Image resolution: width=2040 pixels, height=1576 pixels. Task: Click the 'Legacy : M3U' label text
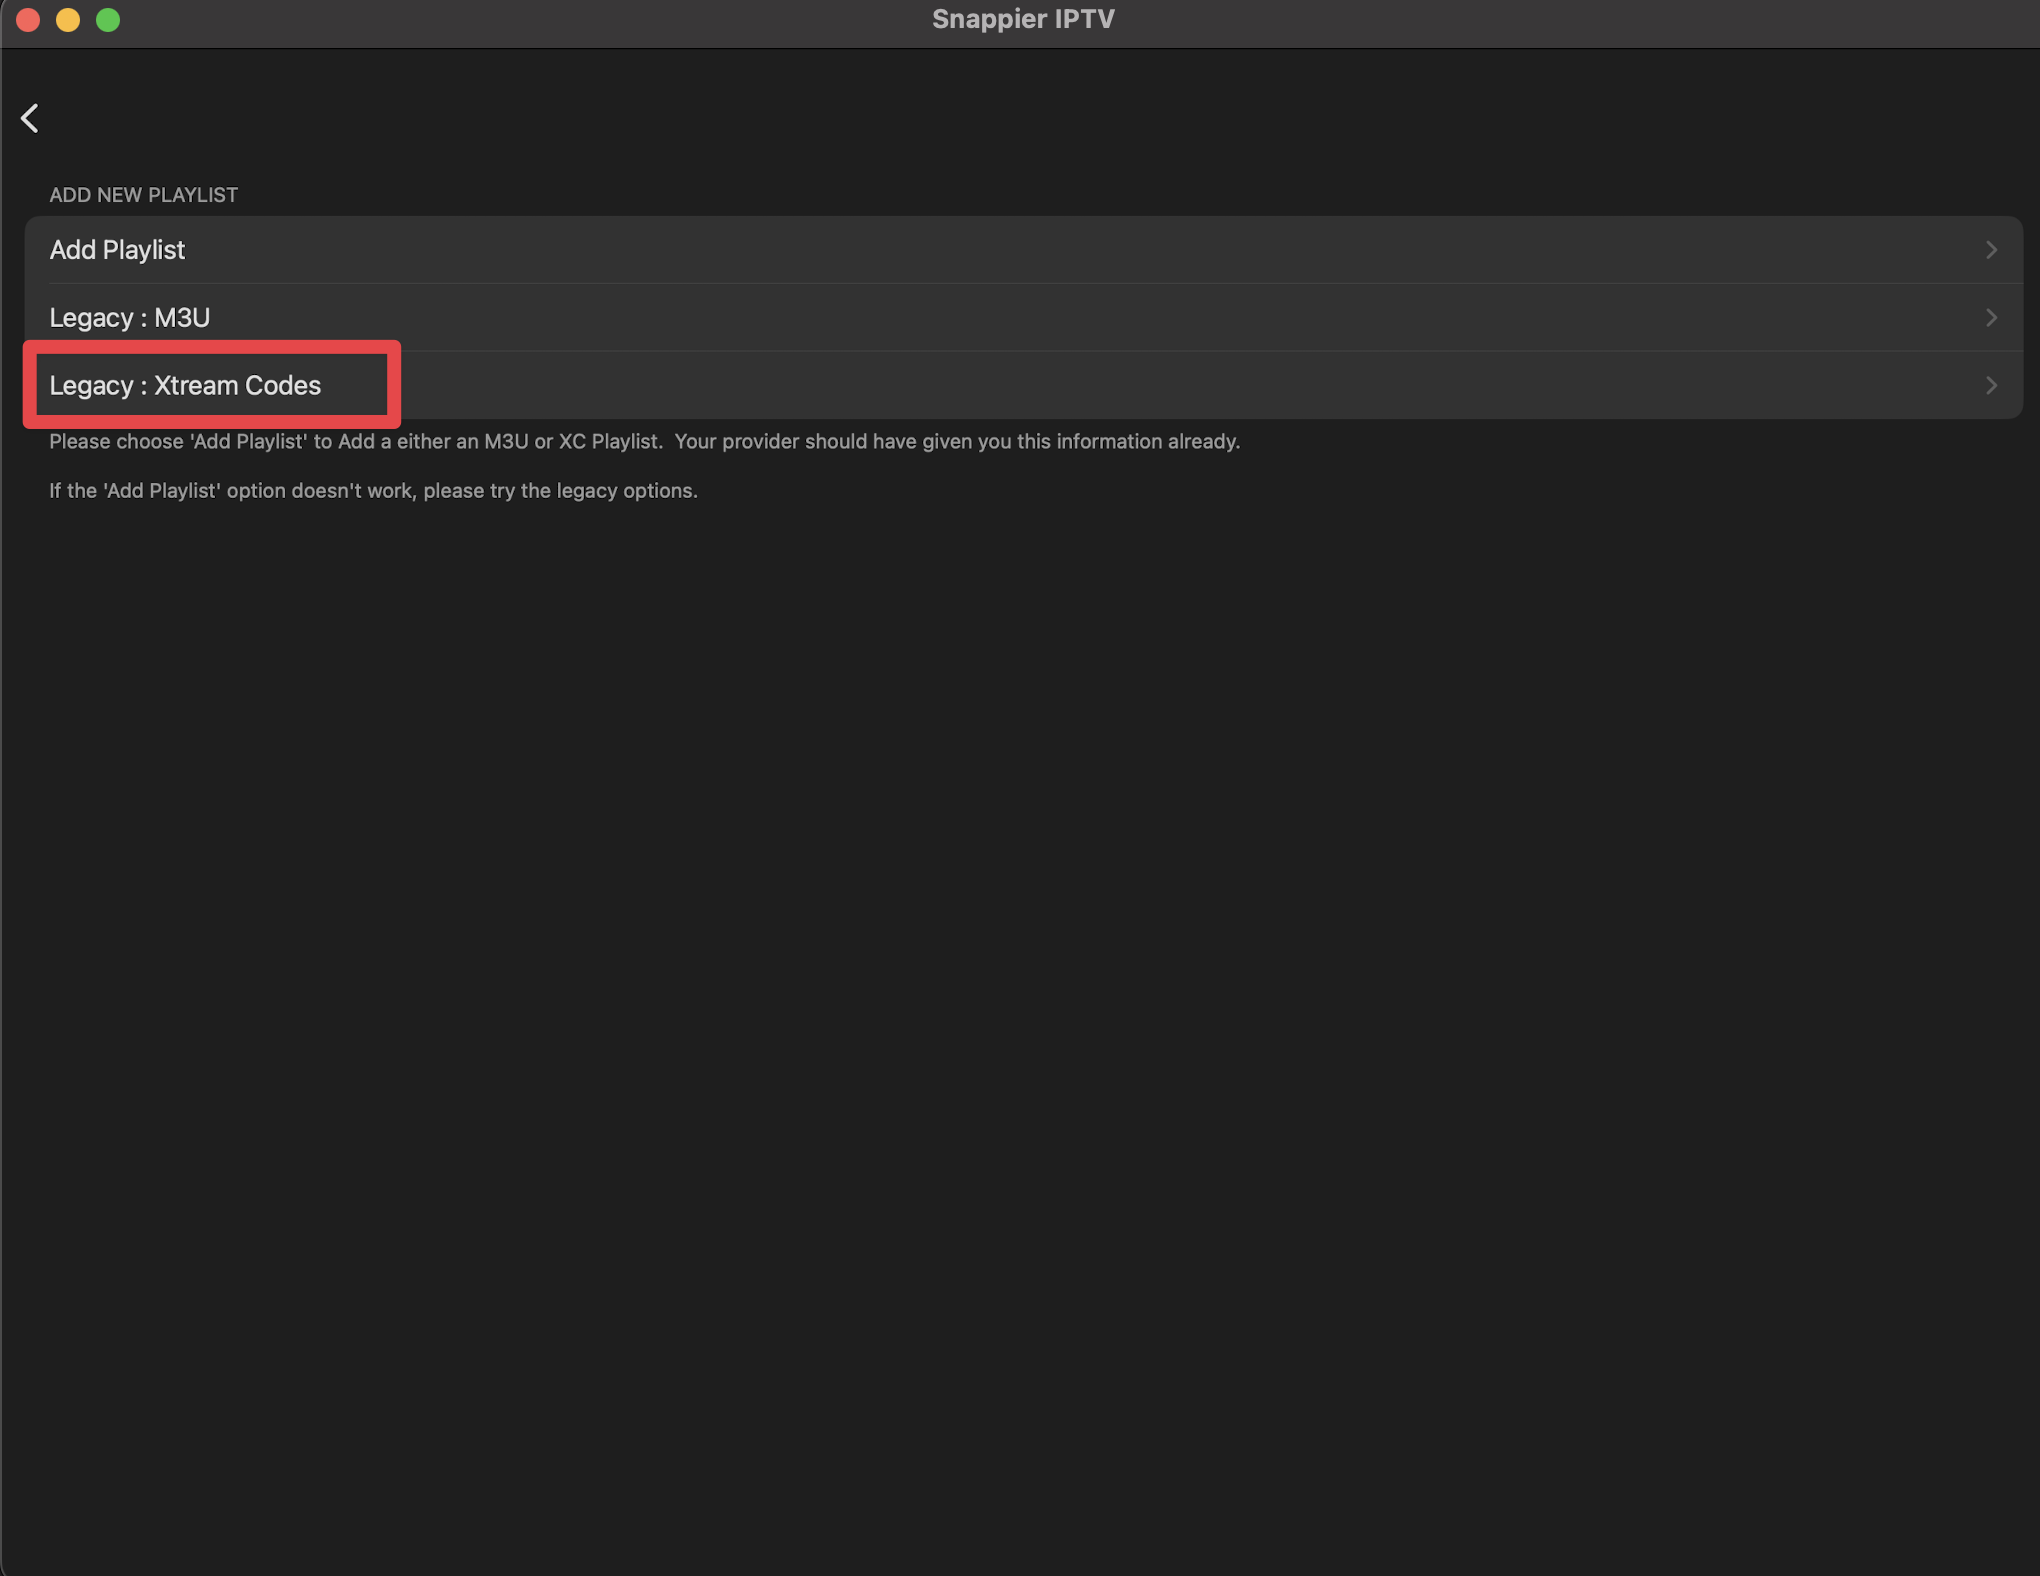tap(130, 318)
